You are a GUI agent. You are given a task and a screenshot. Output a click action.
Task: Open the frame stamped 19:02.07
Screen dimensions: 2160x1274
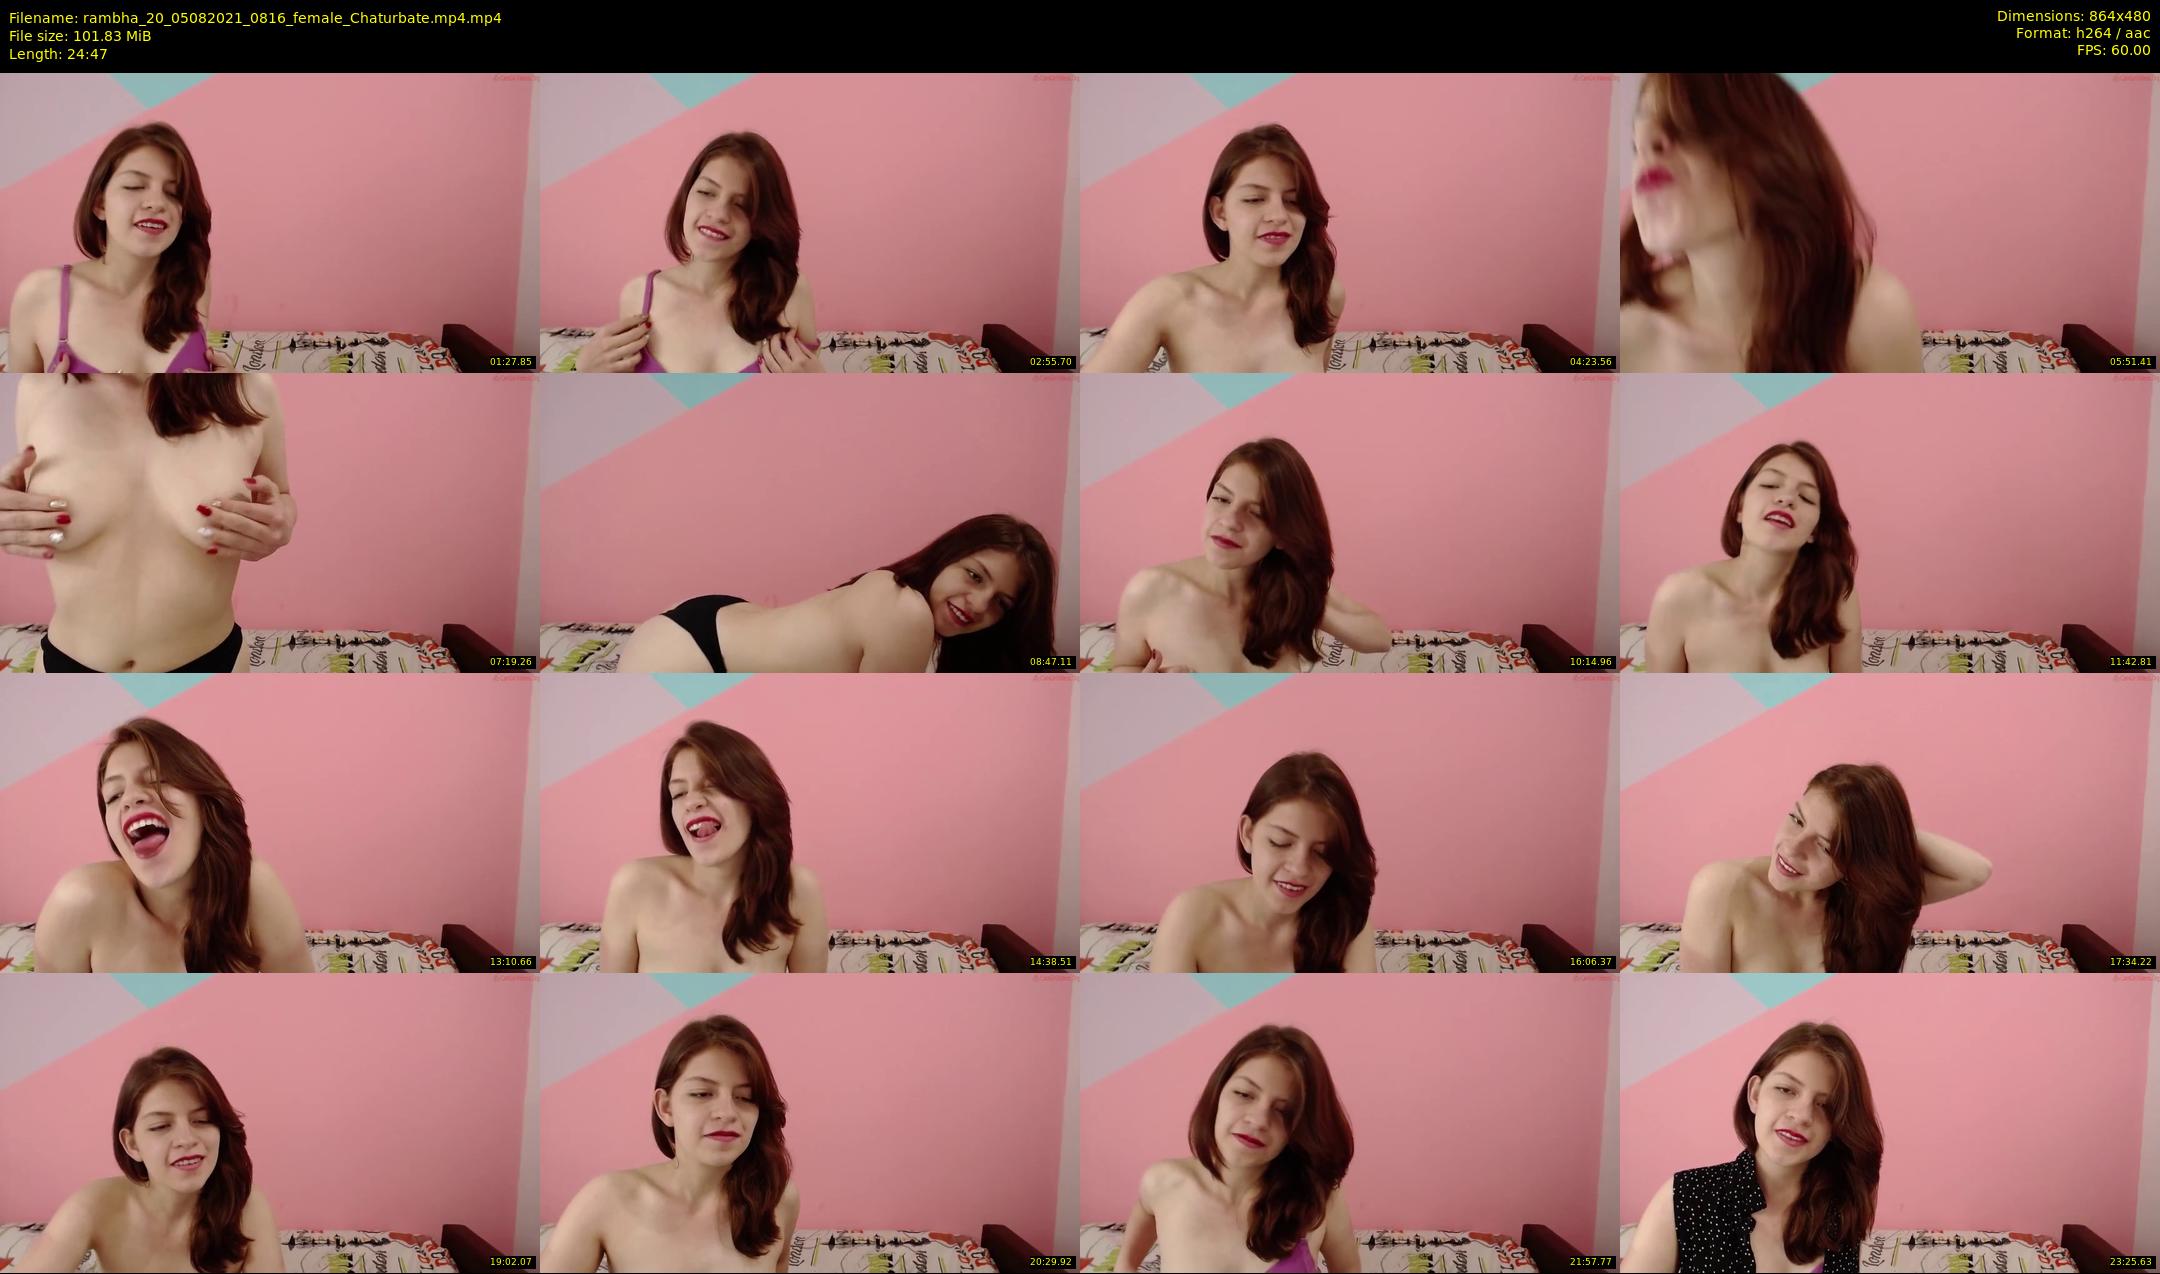269,1122
